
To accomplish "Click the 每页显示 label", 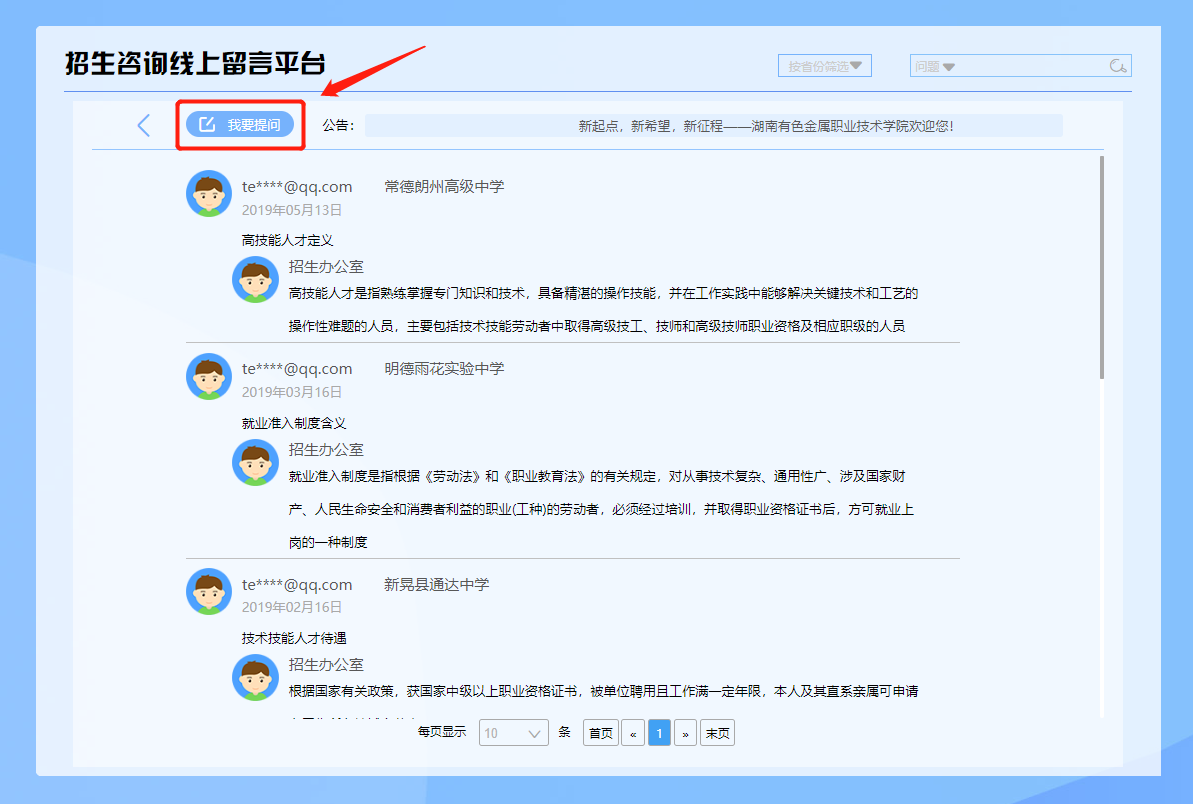I will point(442,732).
